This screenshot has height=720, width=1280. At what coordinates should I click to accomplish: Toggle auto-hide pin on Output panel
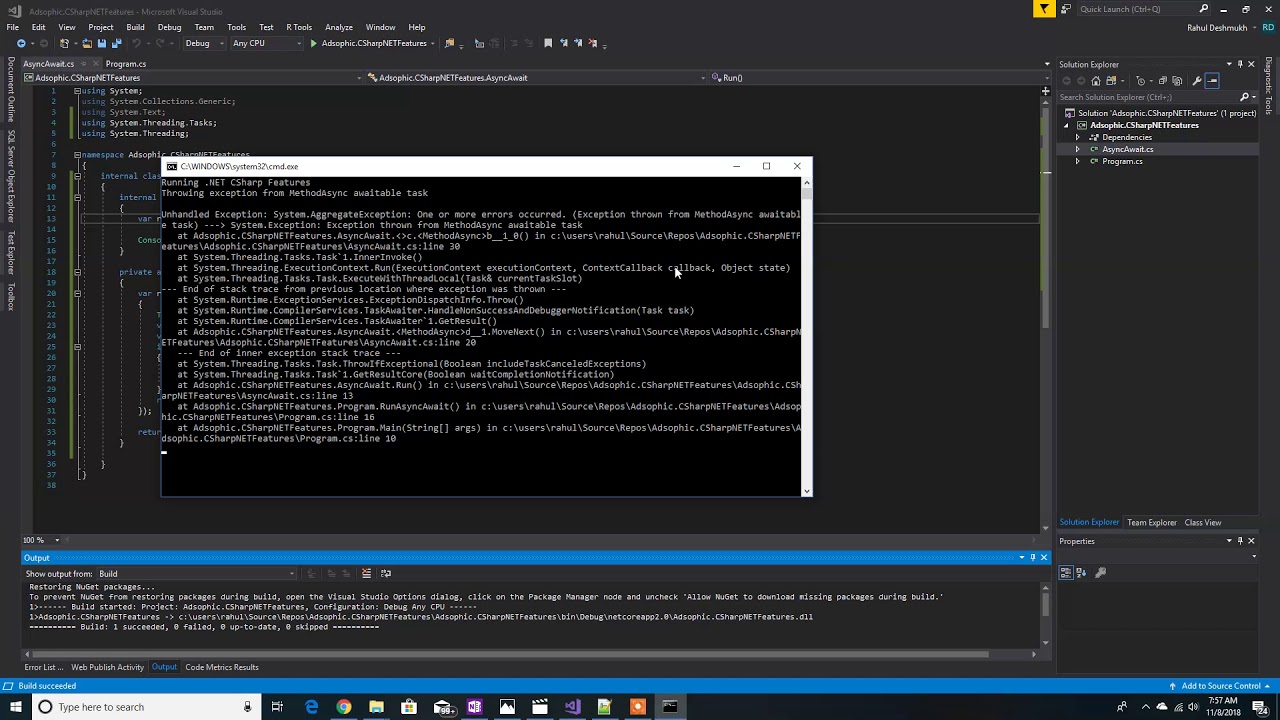pyautogui.click(x=1033, y=557)
